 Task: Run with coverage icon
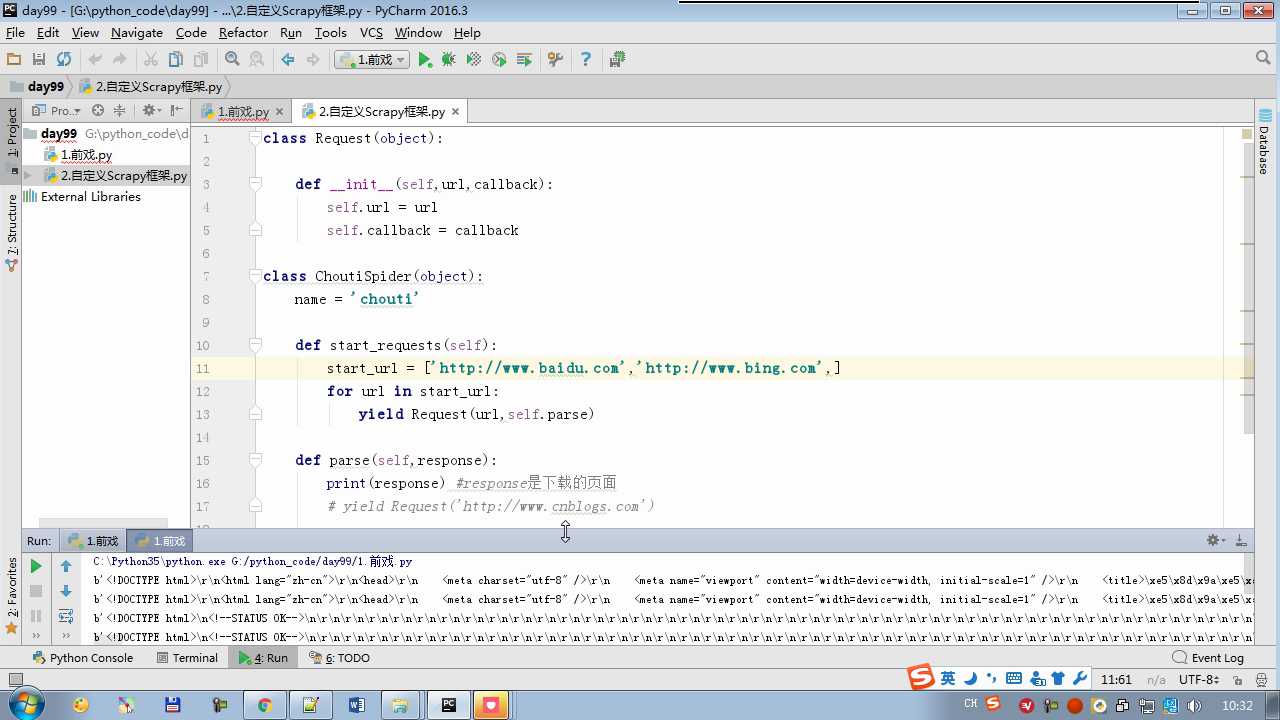click(x=474, y=60)
